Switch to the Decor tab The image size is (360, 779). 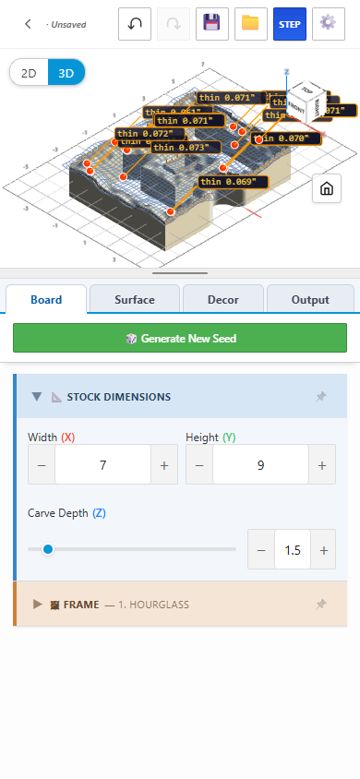click(x=223, y=300)
